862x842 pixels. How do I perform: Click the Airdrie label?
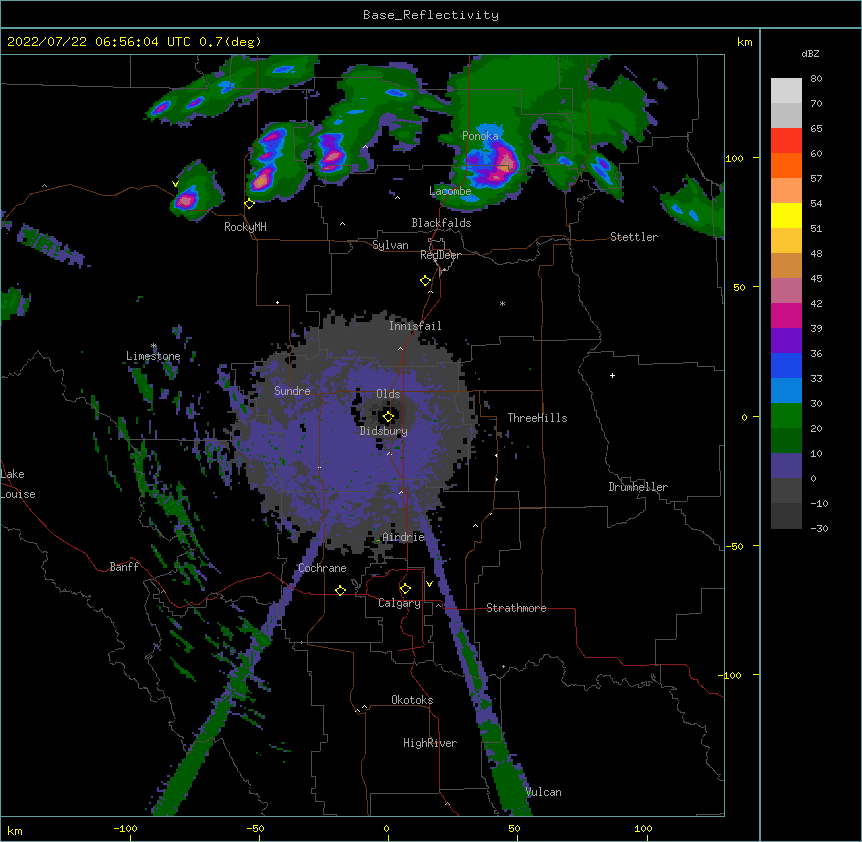coord(404,537)
